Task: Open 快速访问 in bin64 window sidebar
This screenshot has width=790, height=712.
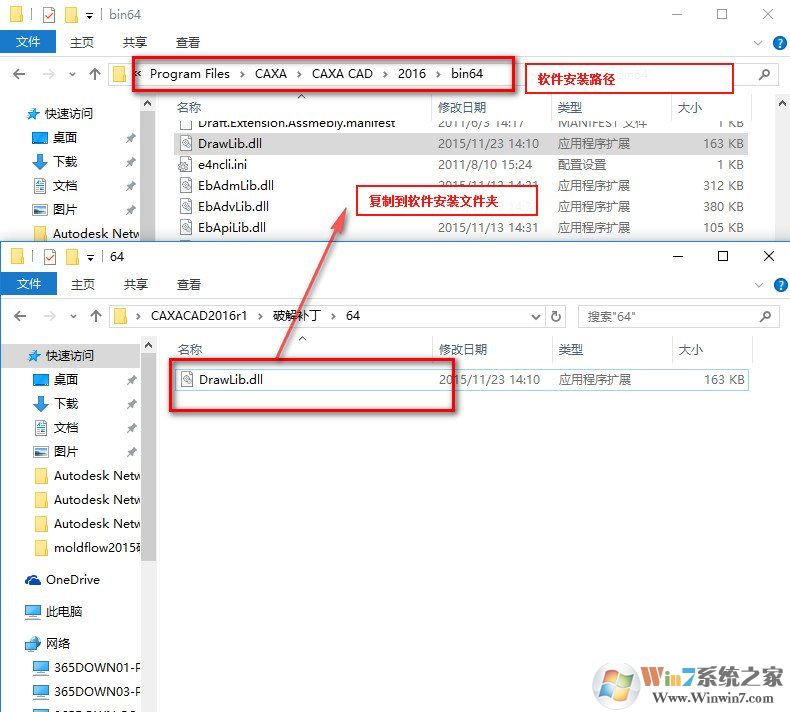Action: [x=69, y=114]
